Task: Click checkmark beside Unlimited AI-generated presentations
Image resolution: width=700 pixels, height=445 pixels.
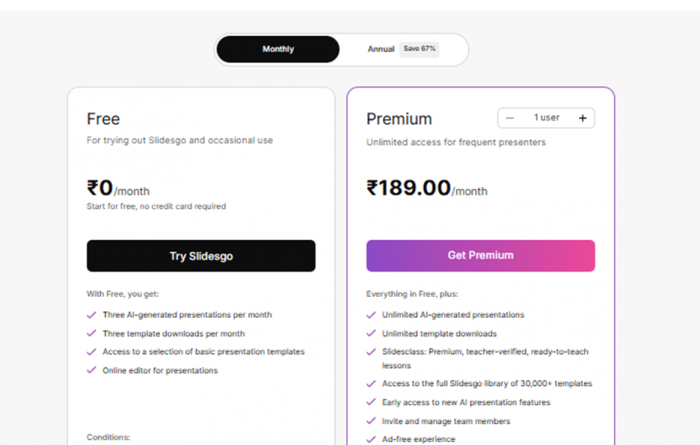Action: point(372,315)
